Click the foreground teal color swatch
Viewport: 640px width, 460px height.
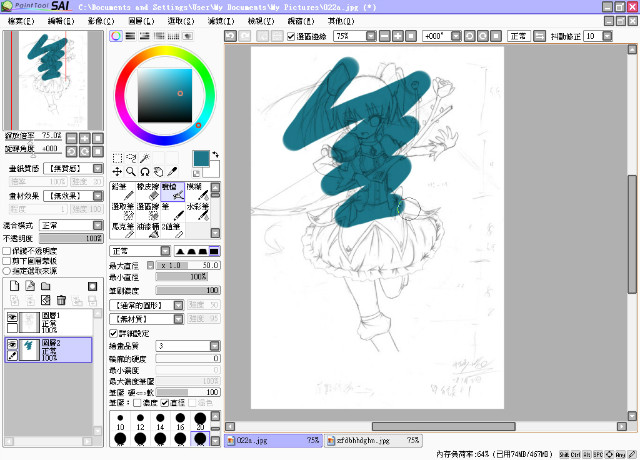pyautogui.click(x=201, y=158)
